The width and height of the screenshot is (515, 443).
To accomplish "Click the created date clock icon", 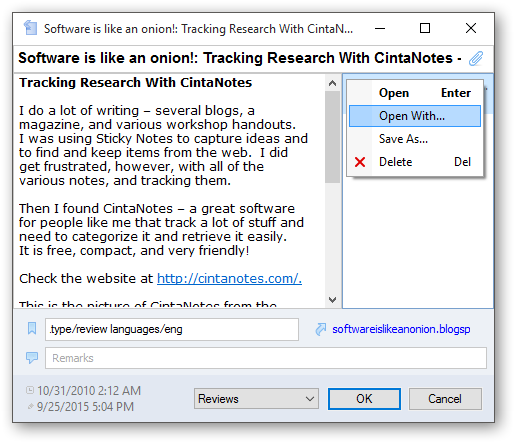I will pyautogui.click(x=30, y=390).
